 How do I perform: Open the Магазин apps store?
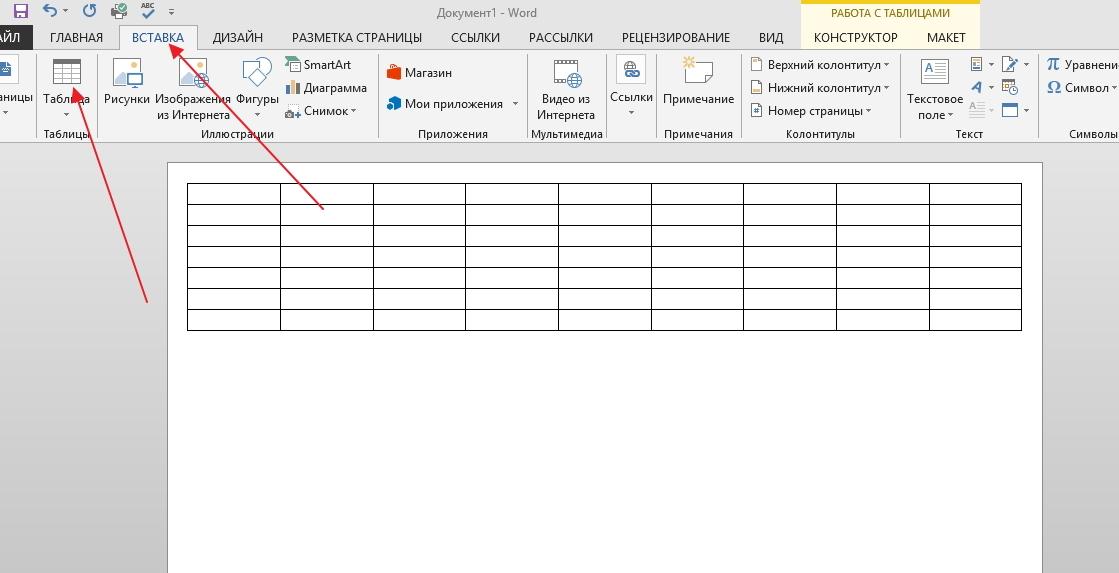point(419,73)
